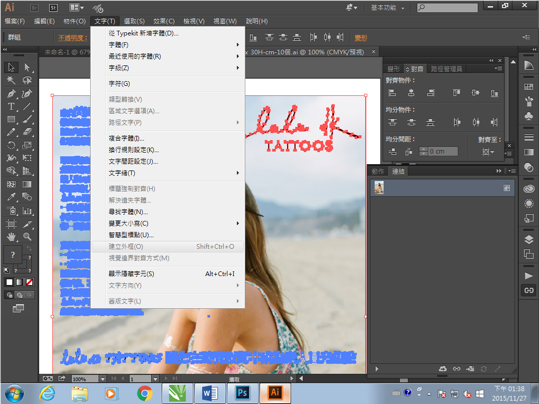Viewport: 539px width, 404px height.
Task: Expand the 變更大小寫(C) submenu arrow
Action: point(238,223)
